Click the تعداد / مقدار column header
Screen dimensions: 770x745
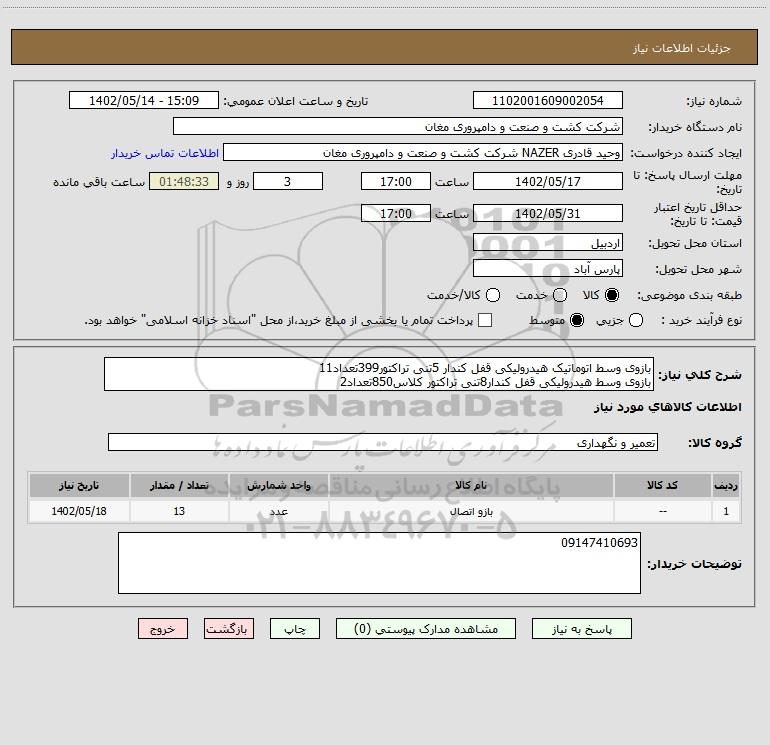(x=179, y=485)
